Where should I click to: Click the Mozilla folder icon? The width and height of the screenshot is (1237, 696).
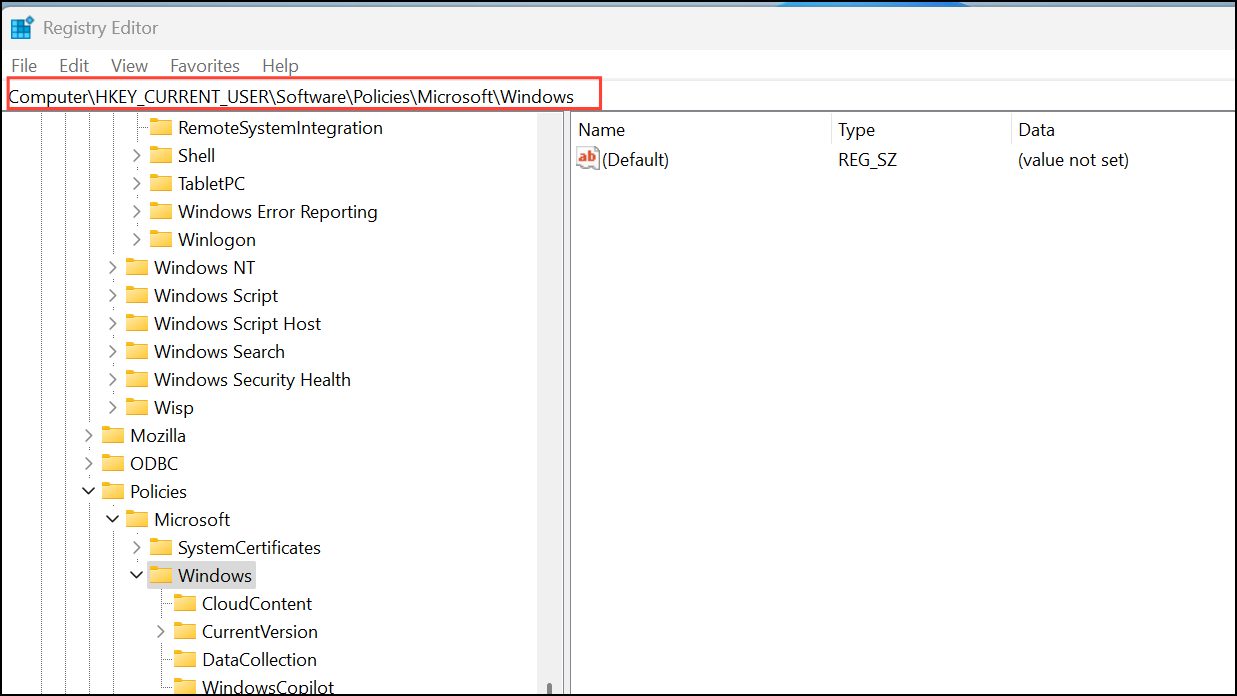(x=113, y=436)
